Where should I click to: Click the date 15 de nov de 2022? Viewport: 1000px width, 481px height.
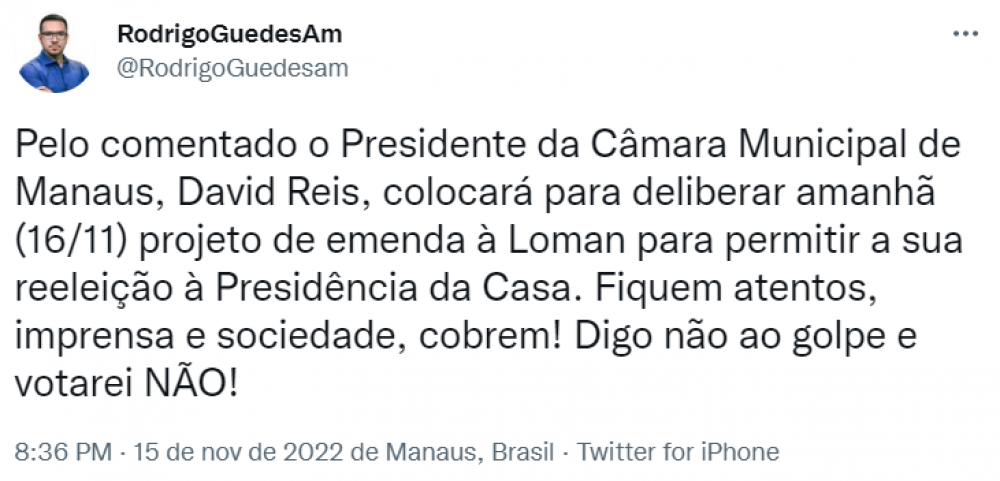(239, 452)
